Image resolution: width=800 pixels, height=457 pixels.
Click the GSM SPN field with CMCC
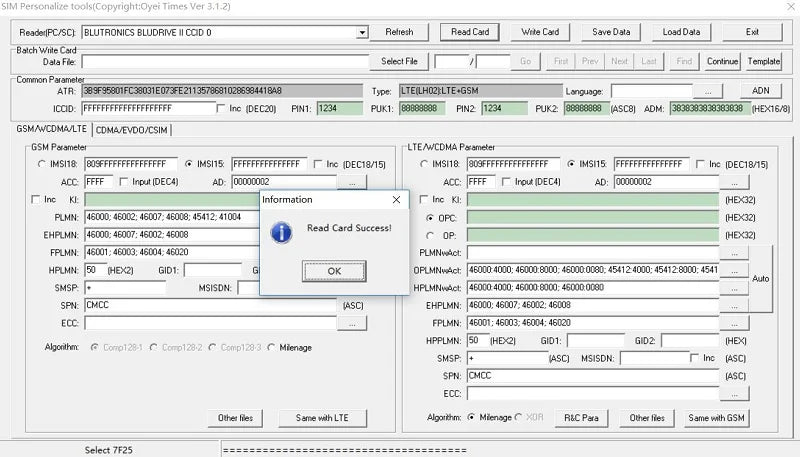tap(210, 306)
